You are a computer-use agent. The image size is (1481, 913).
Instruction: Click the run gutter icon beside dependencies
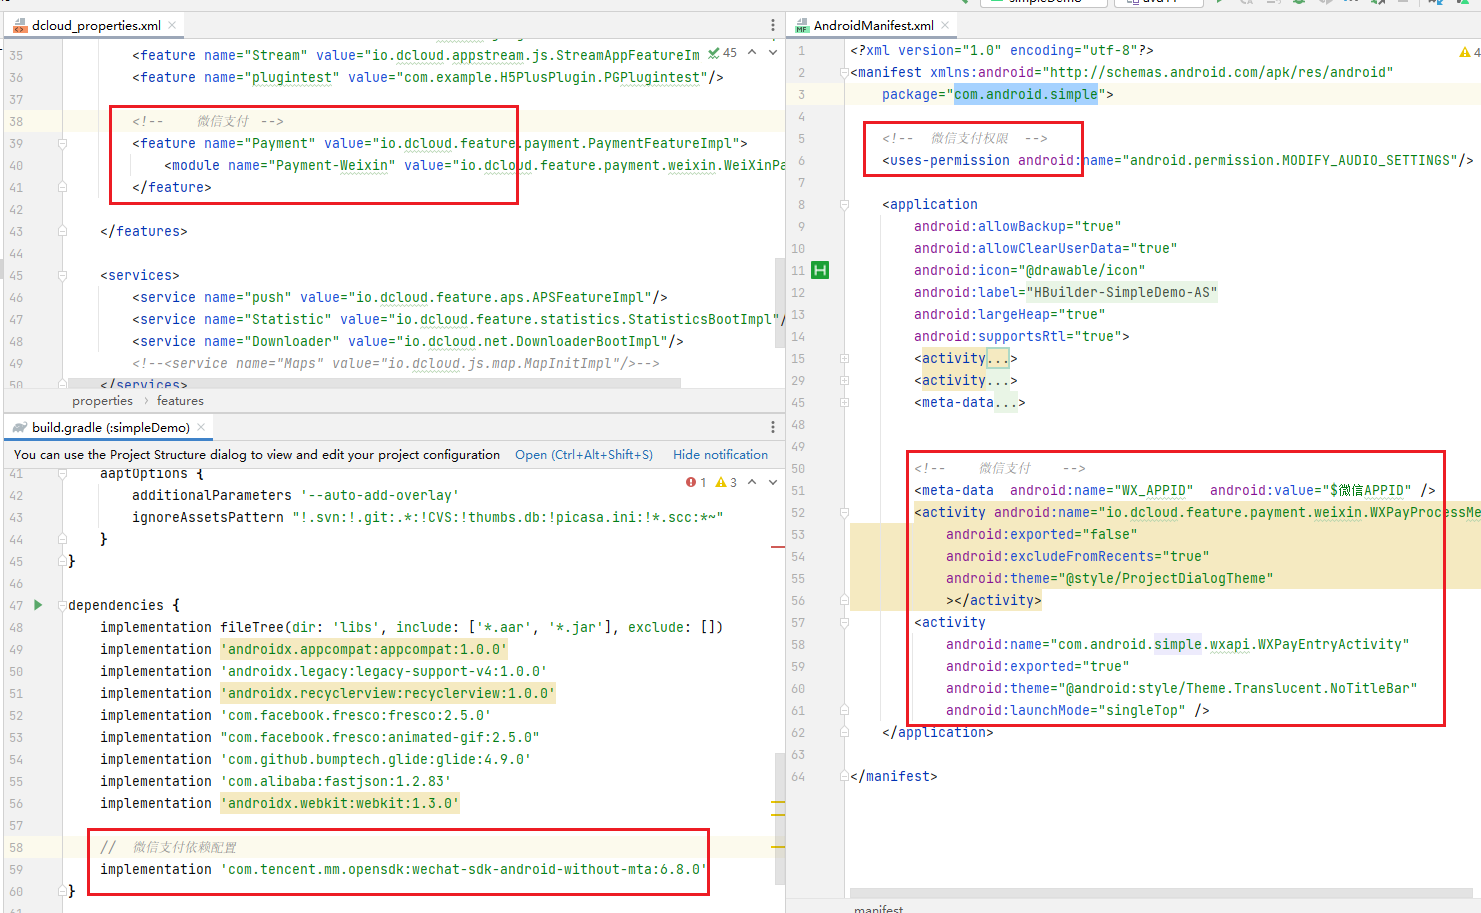click(x=39, y=605)
